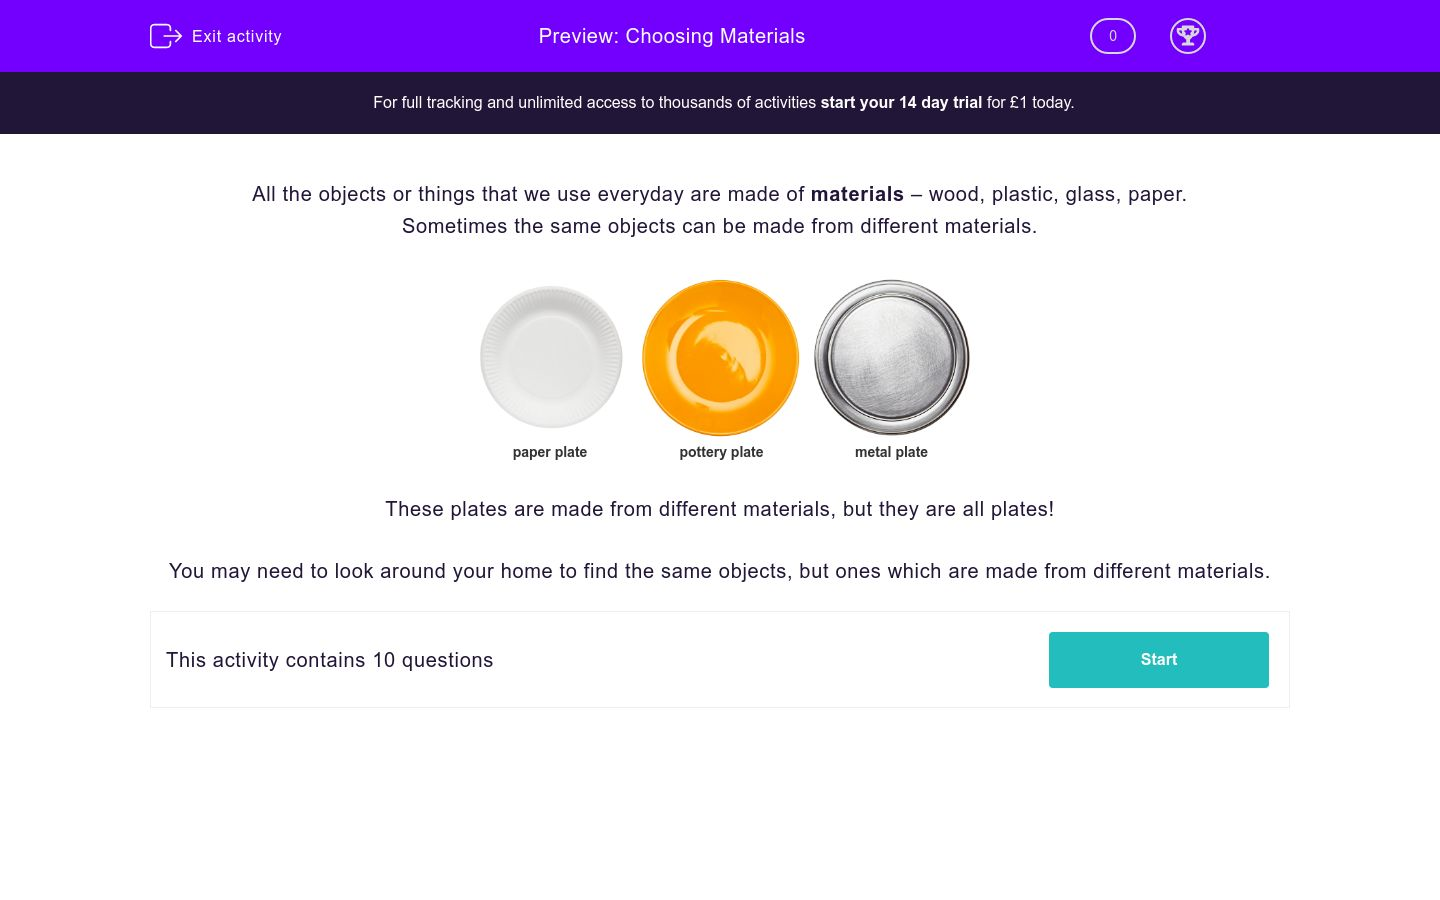This screenshot has width=1440, height=900.
Task: Click 'This activity contains 10 questions' text
Action: (x=330, y=660)
